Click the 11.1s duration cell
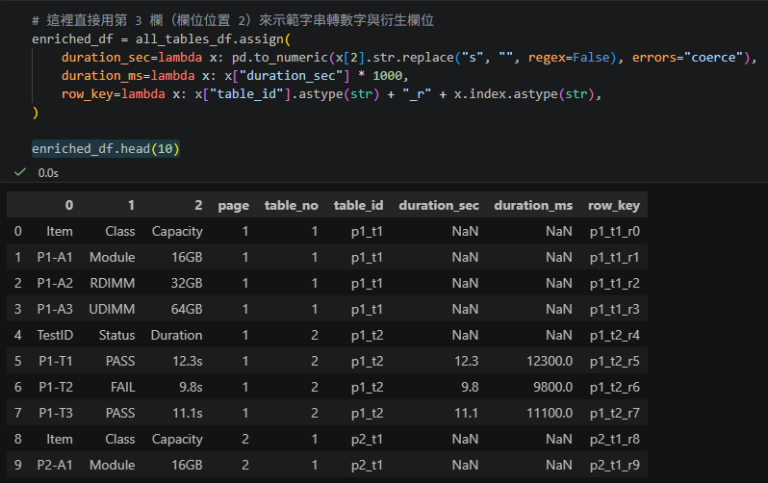The image size is (768, 483). coord(187,413)
